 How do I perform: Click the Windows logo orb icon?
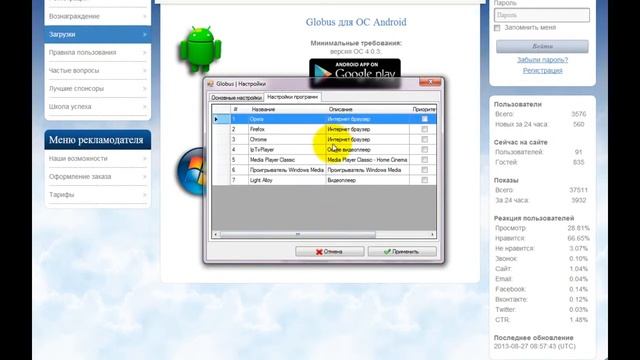click(x=191, y=171)
